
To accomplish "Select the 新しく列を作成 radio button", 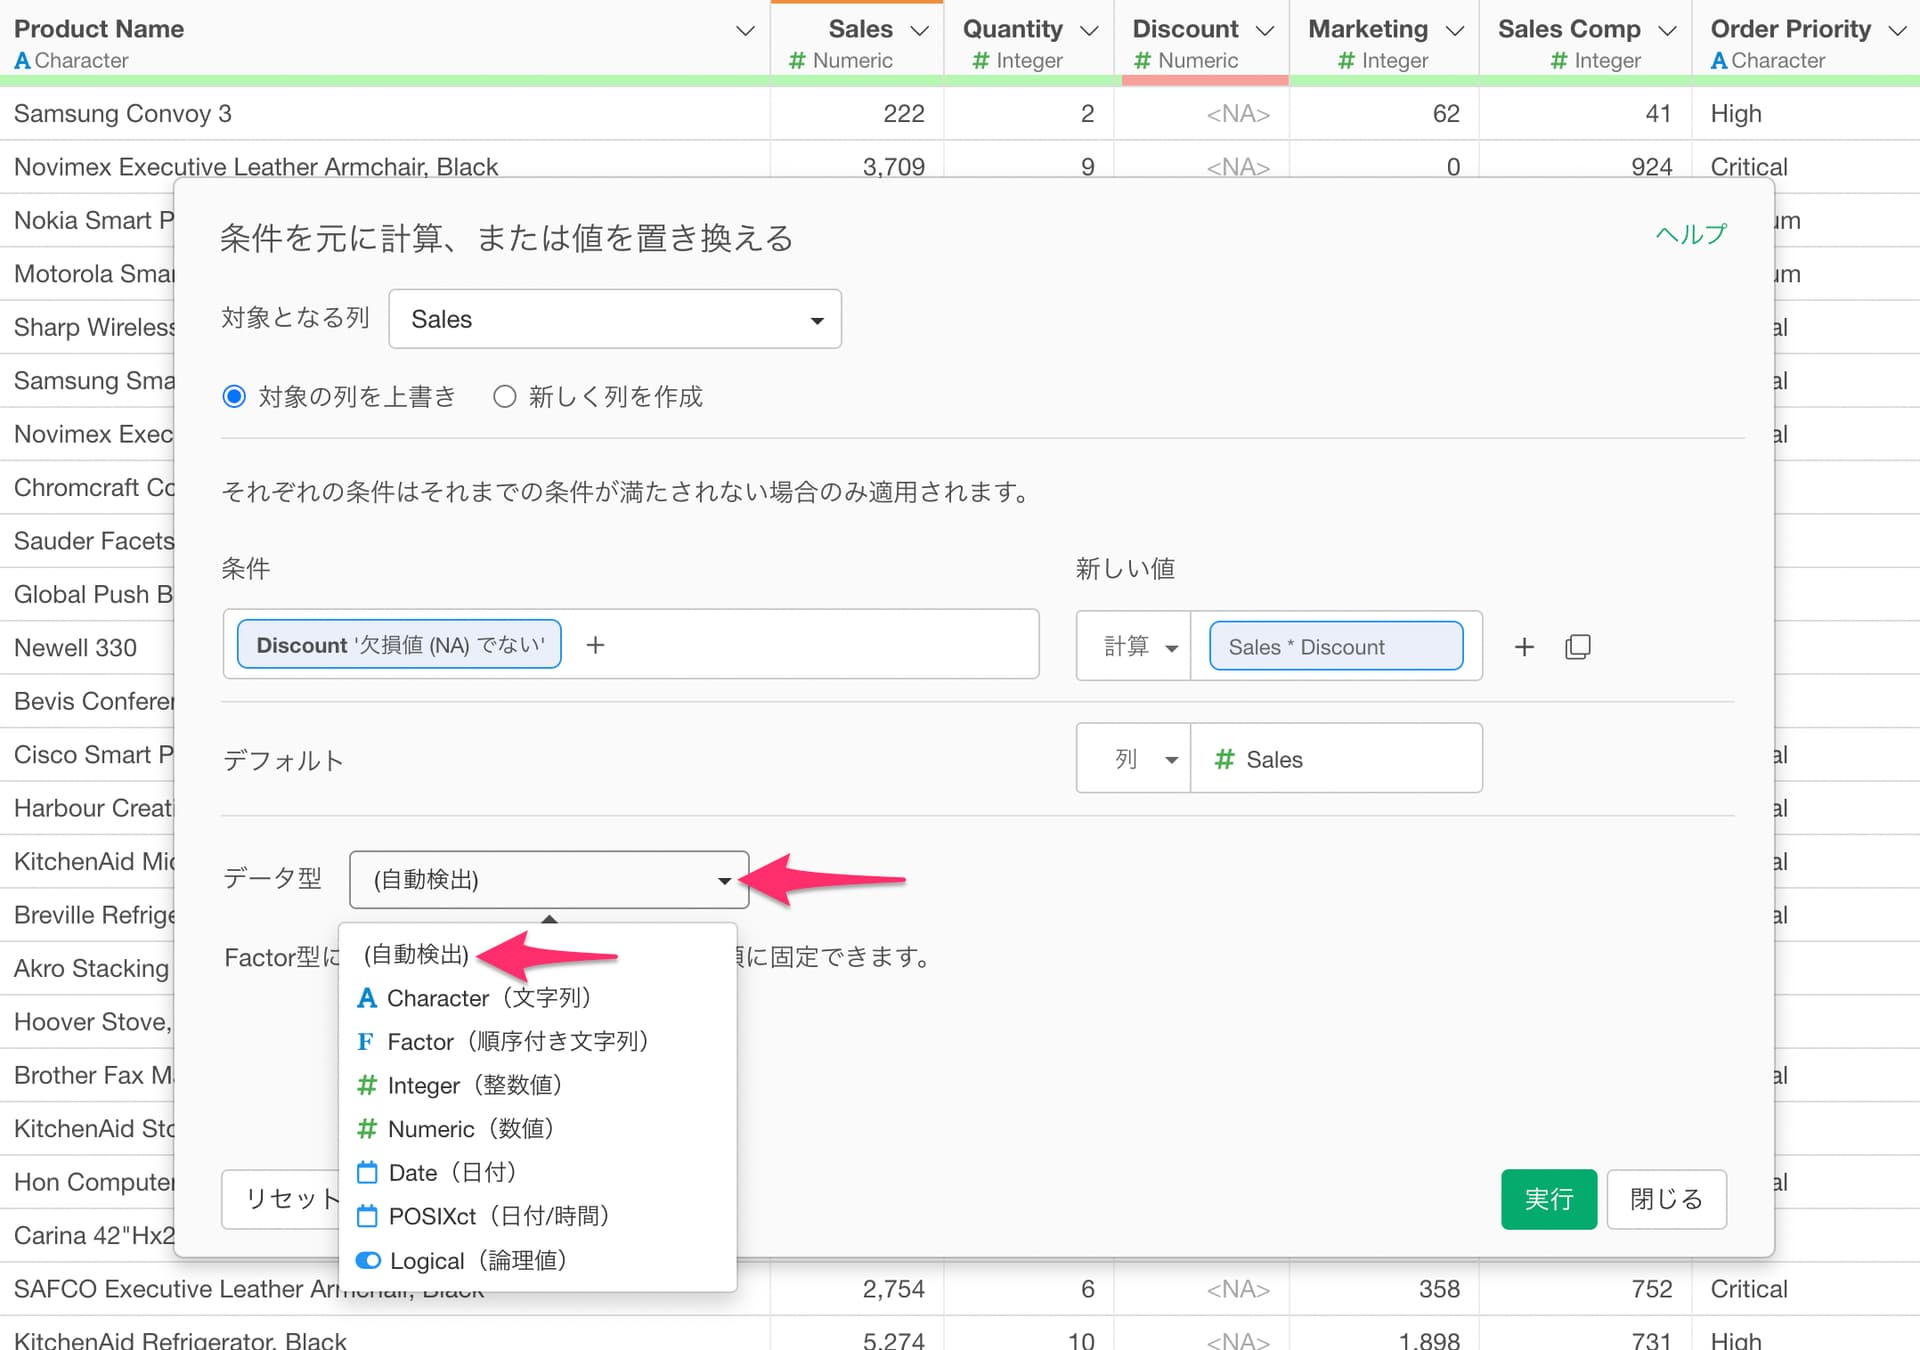I will click(505, 397).
